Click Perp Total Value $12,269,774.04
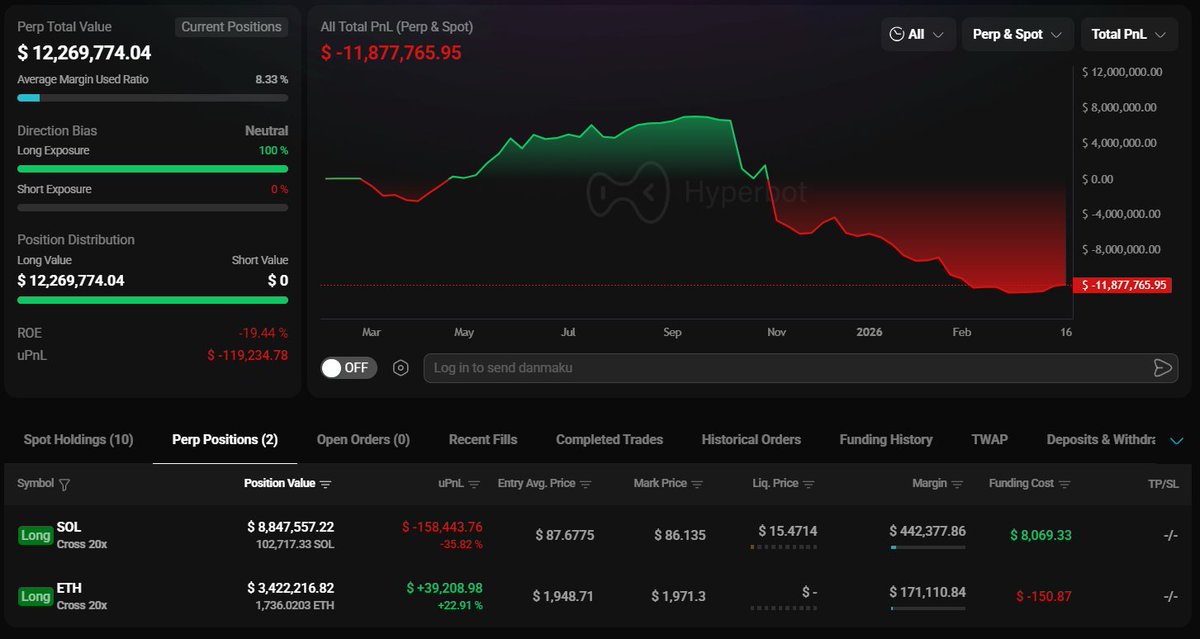 pyautogui.click(x=84, y=53)
